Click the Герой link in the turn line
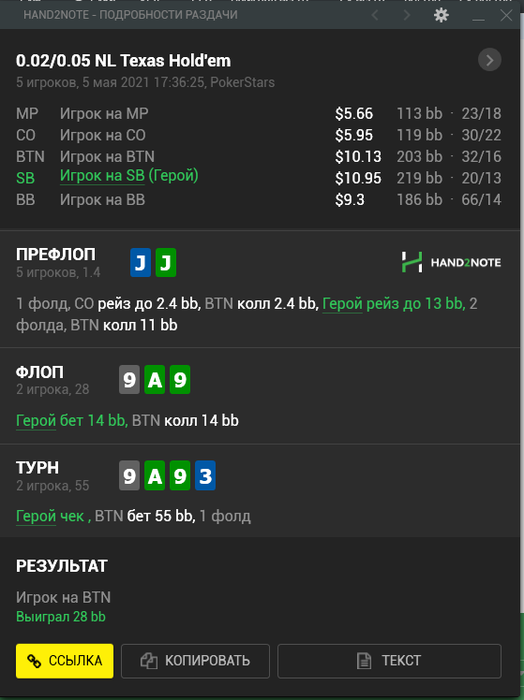This screenshot has width=524, height=700. click(x=36, y=517)
